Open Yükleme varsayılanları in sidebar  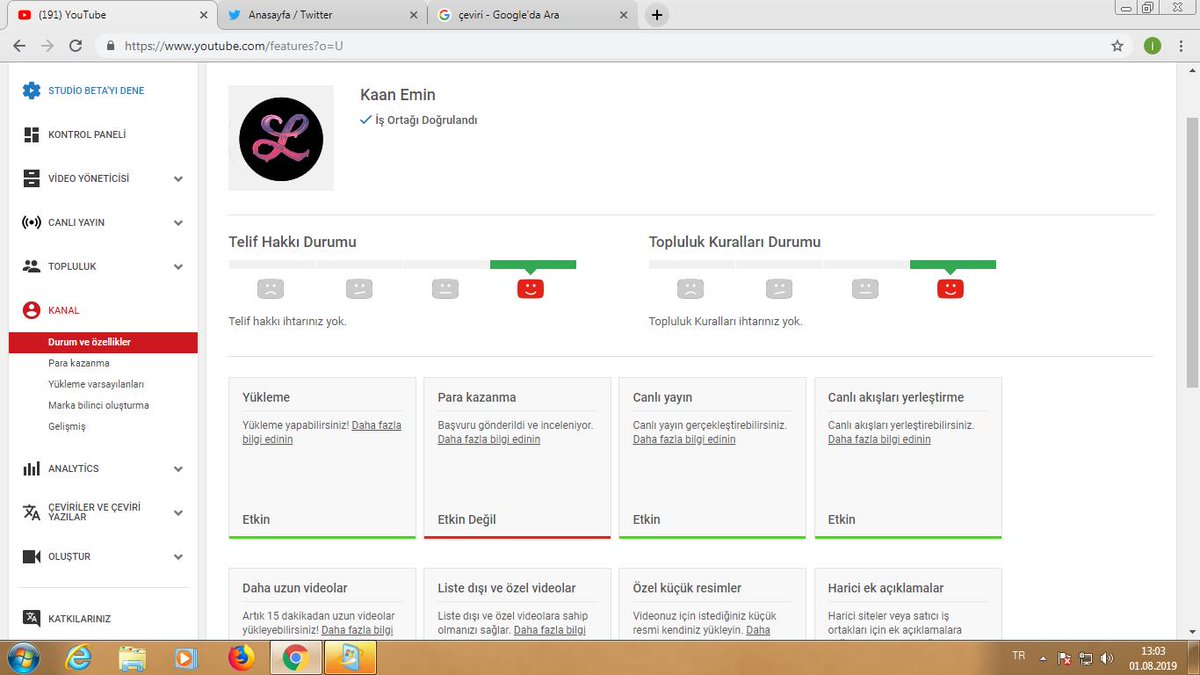[x=96, y=384]
